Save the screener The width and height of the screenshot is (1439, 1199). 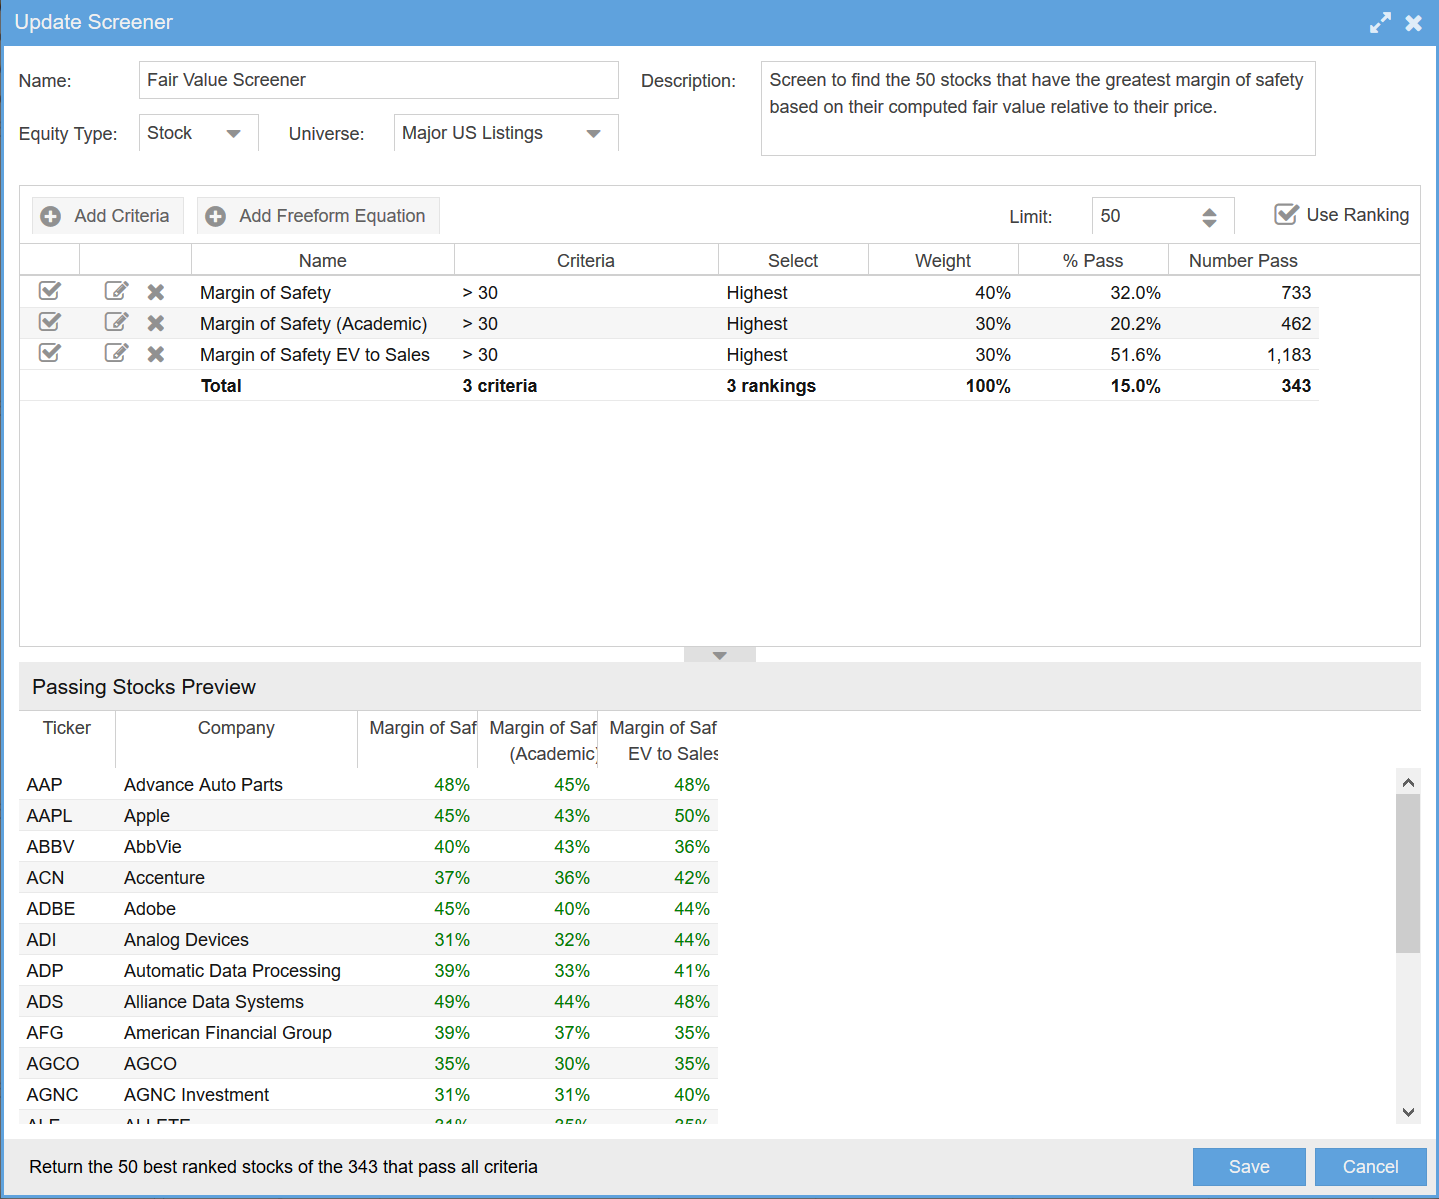point(1248,1167)
